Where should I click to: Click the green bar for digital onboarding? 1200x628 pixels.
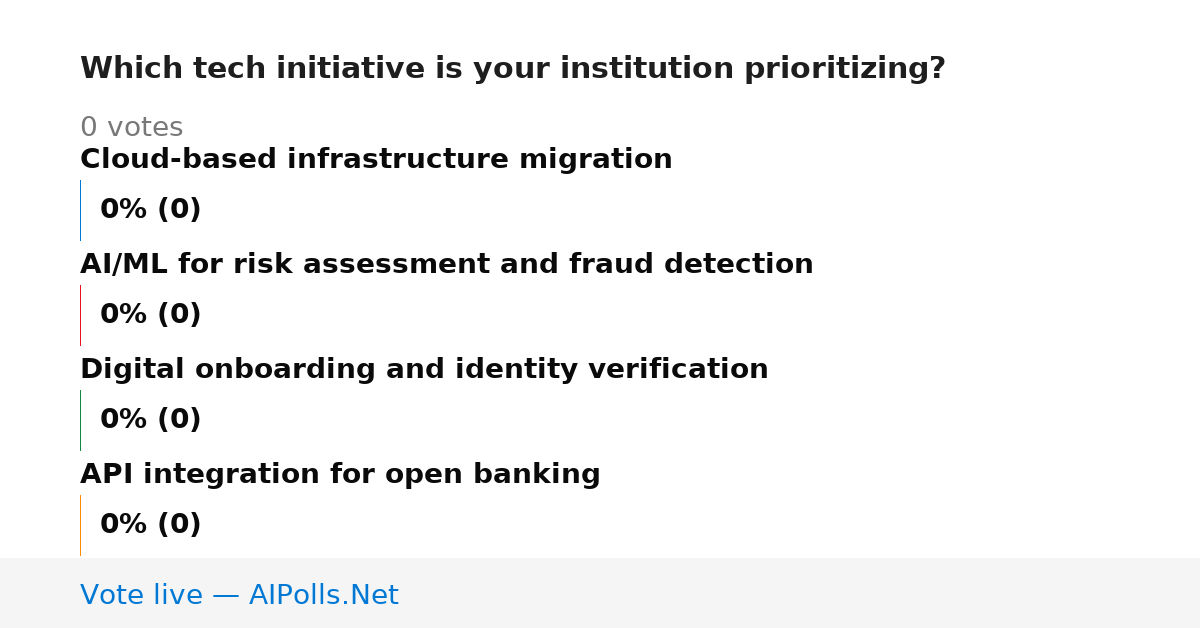coord(81,420)
